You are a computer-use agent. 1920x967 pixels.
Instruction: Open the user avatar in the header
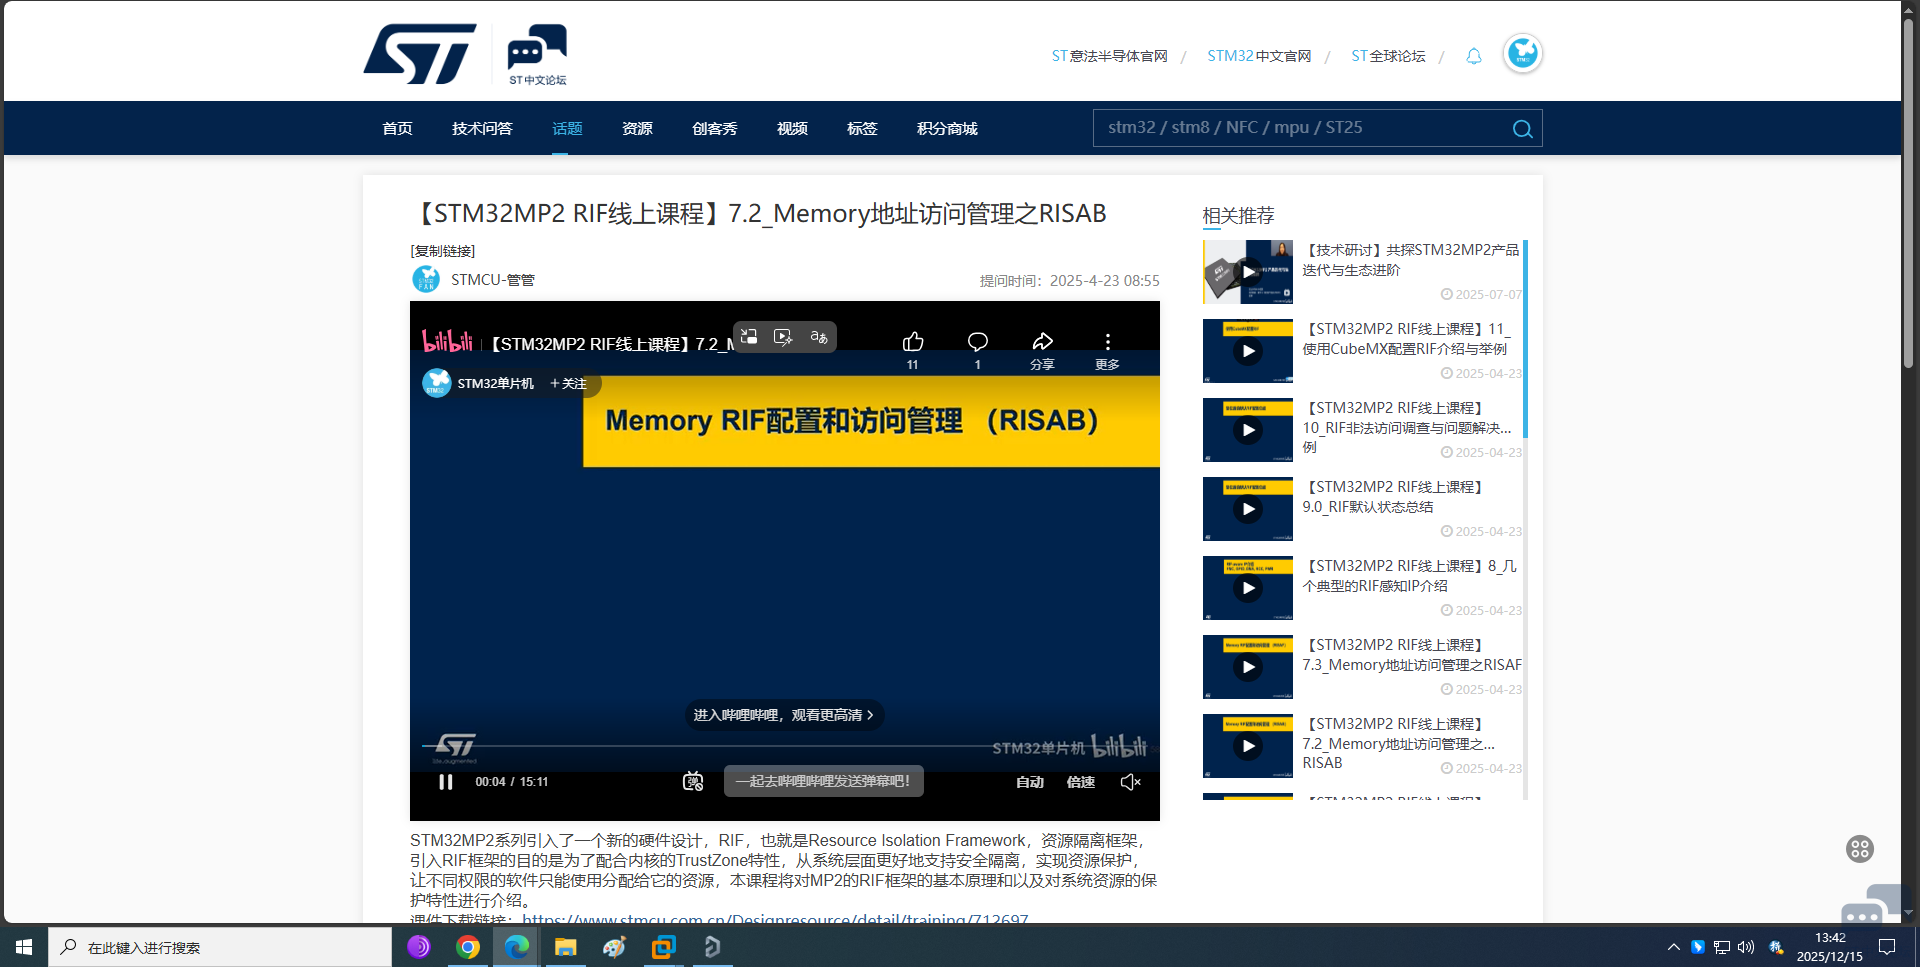[x=1522, y=53]
